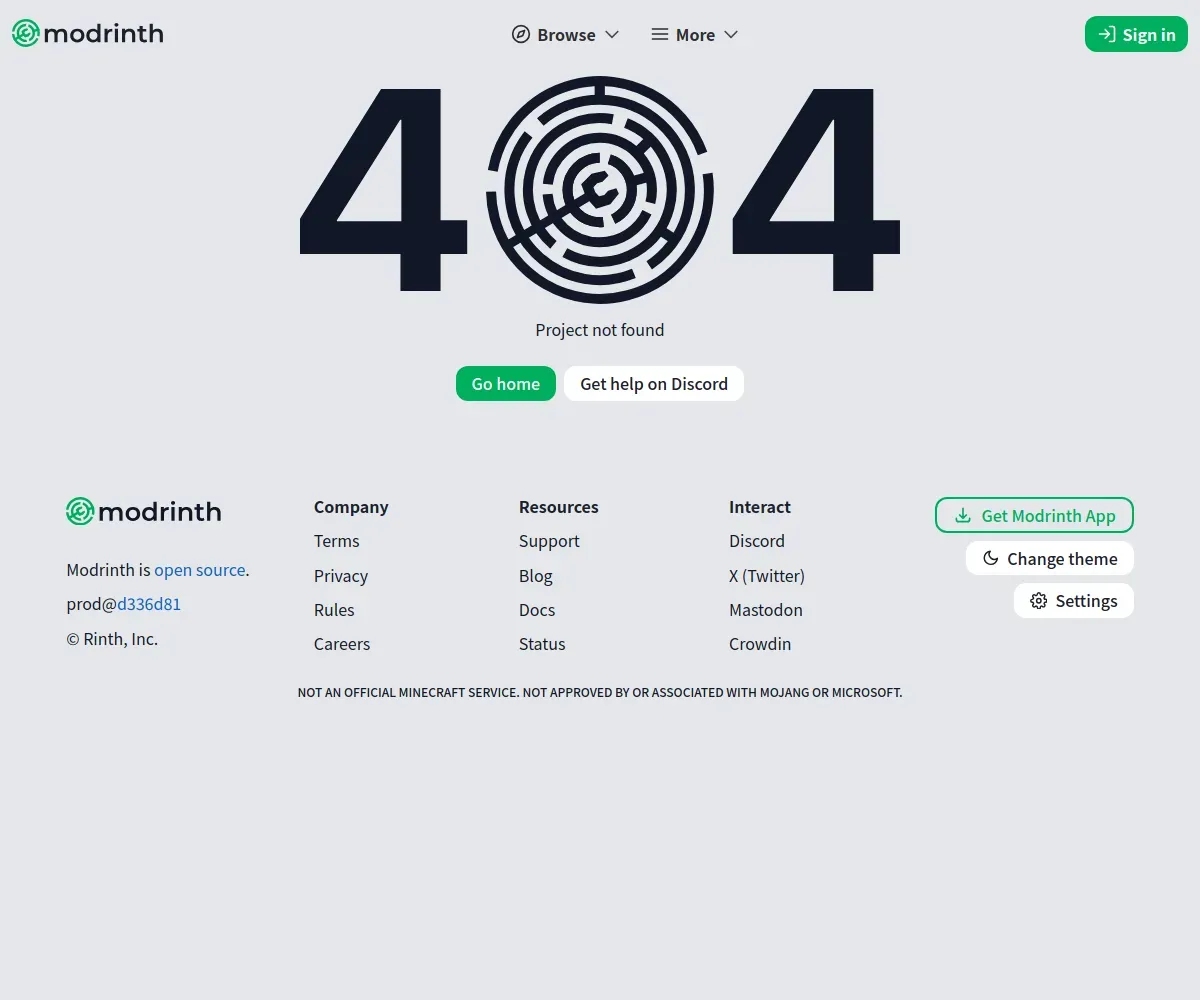Click the compass icon beside Browse
Viewport: 1200px width, 1000px height.
520,34
